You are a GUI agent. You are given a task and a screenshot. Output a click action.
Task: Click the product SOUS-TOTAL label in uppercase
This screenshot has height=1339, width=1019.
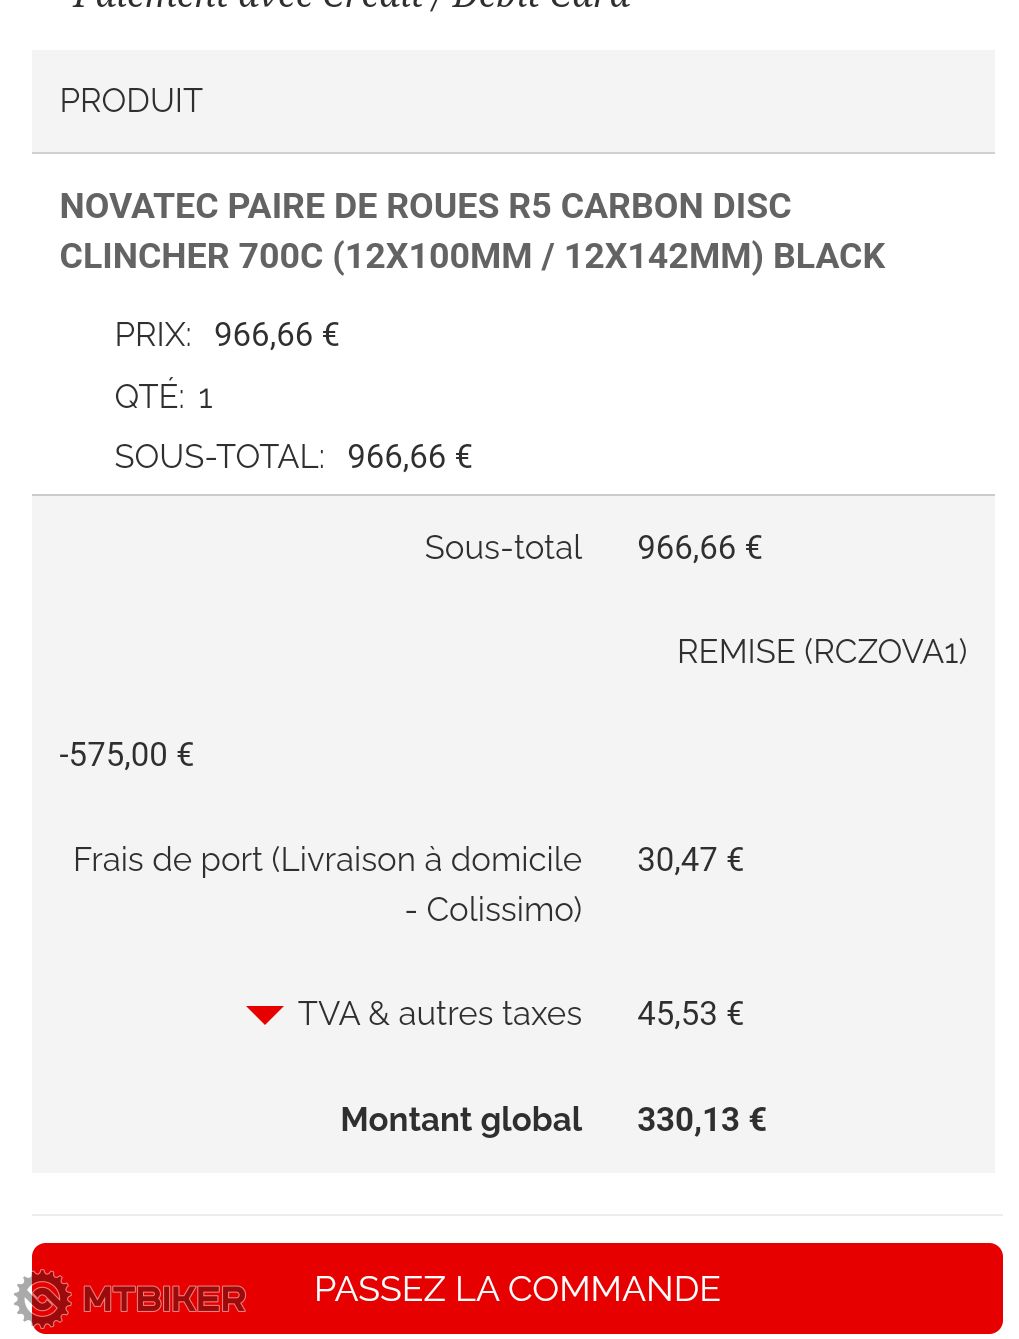(x=219, y=457)
